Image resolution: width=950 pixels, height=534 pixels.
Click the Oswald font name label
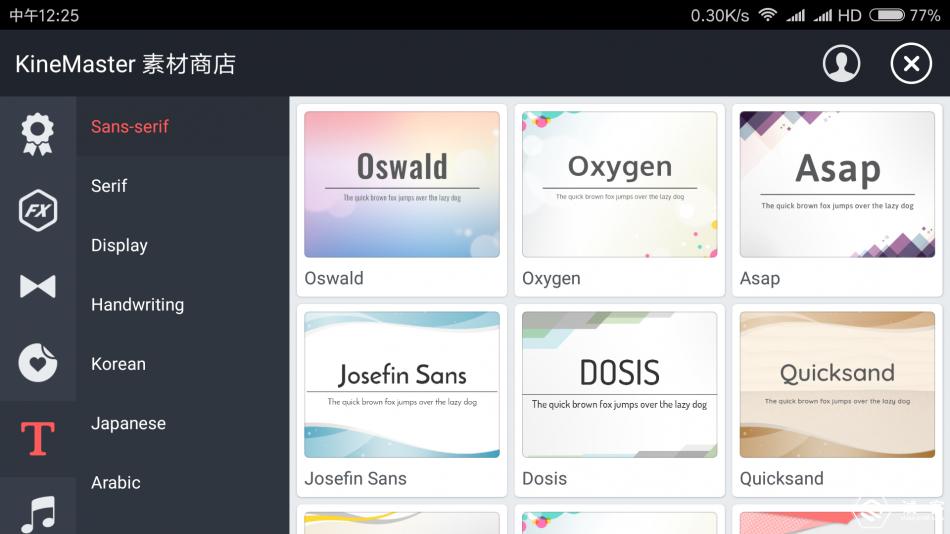pyautogui.click(x=334, y=278)
